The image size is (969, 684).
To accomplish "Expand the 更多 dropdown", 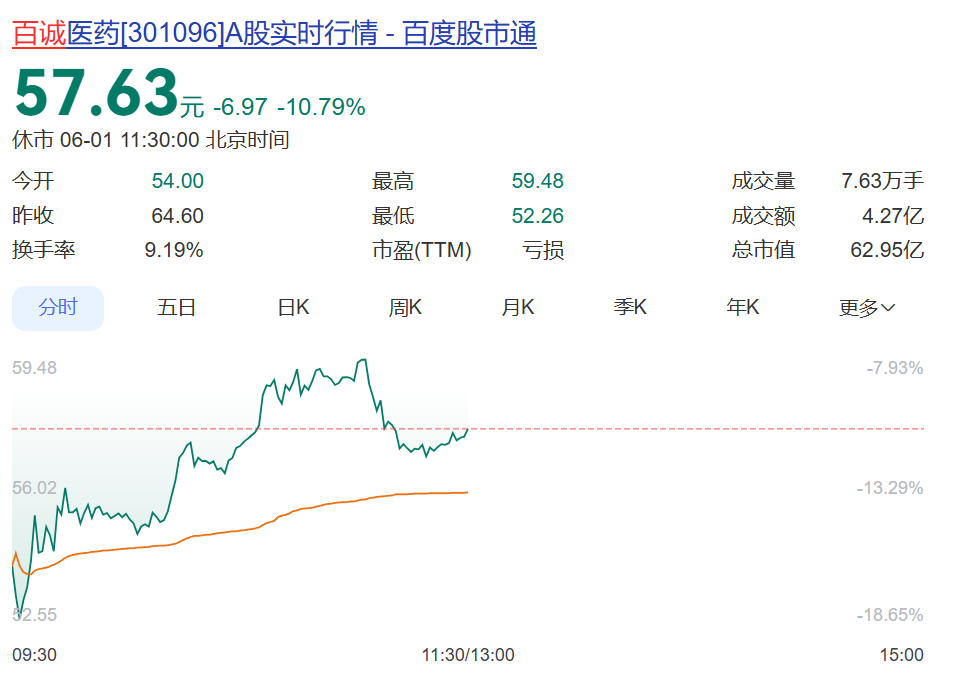I will point(866,308).
